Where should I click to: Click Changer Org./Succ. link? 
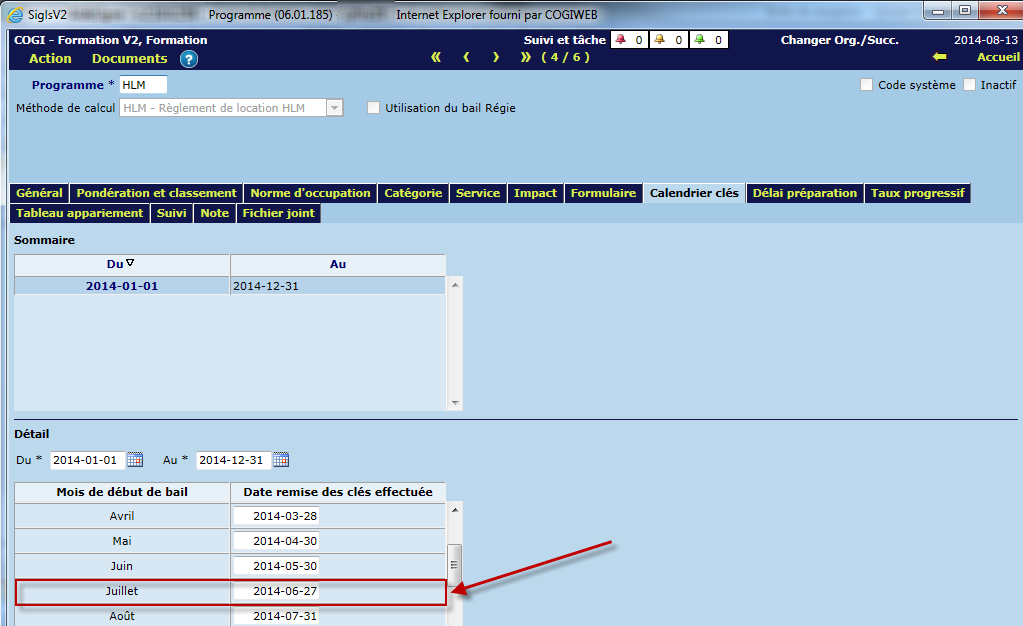[x=839, y=40]
